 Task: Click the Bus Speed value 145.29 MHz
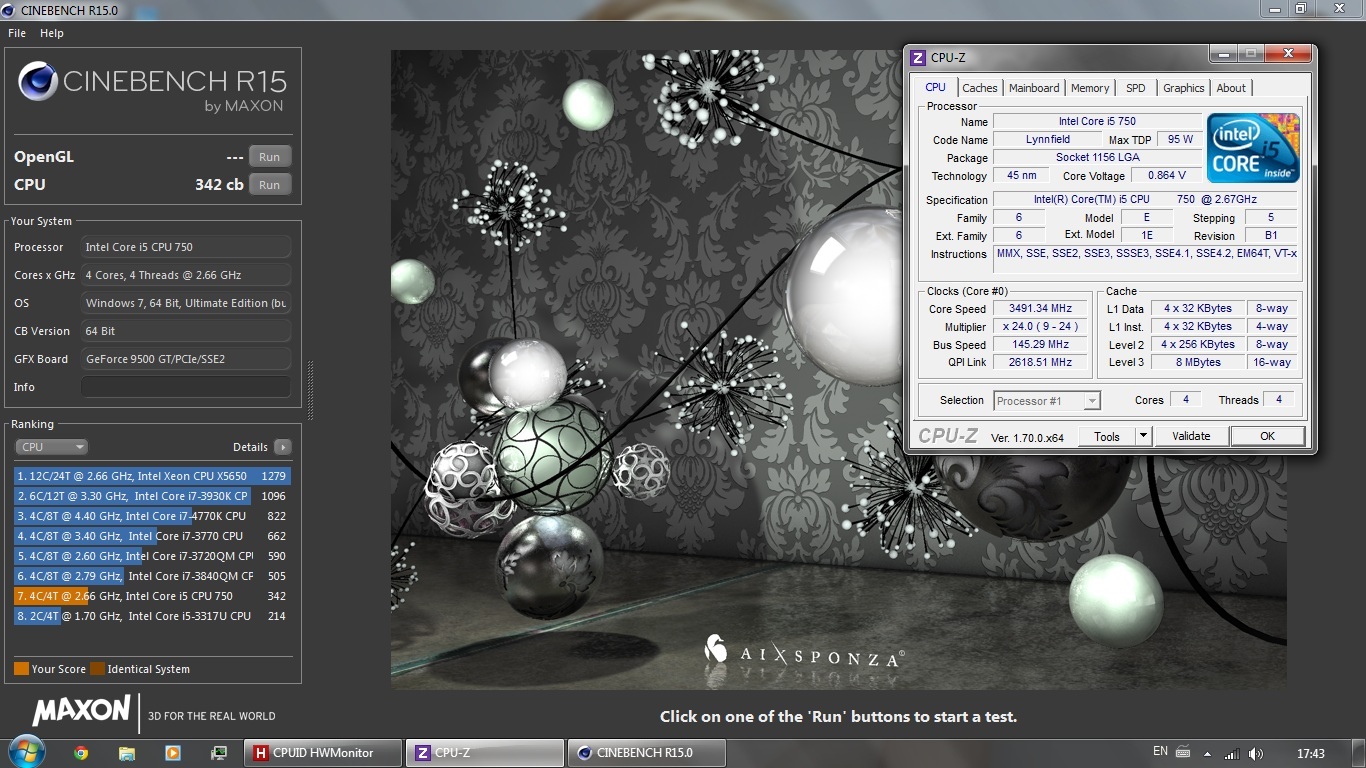click(x=1040, y=345)
